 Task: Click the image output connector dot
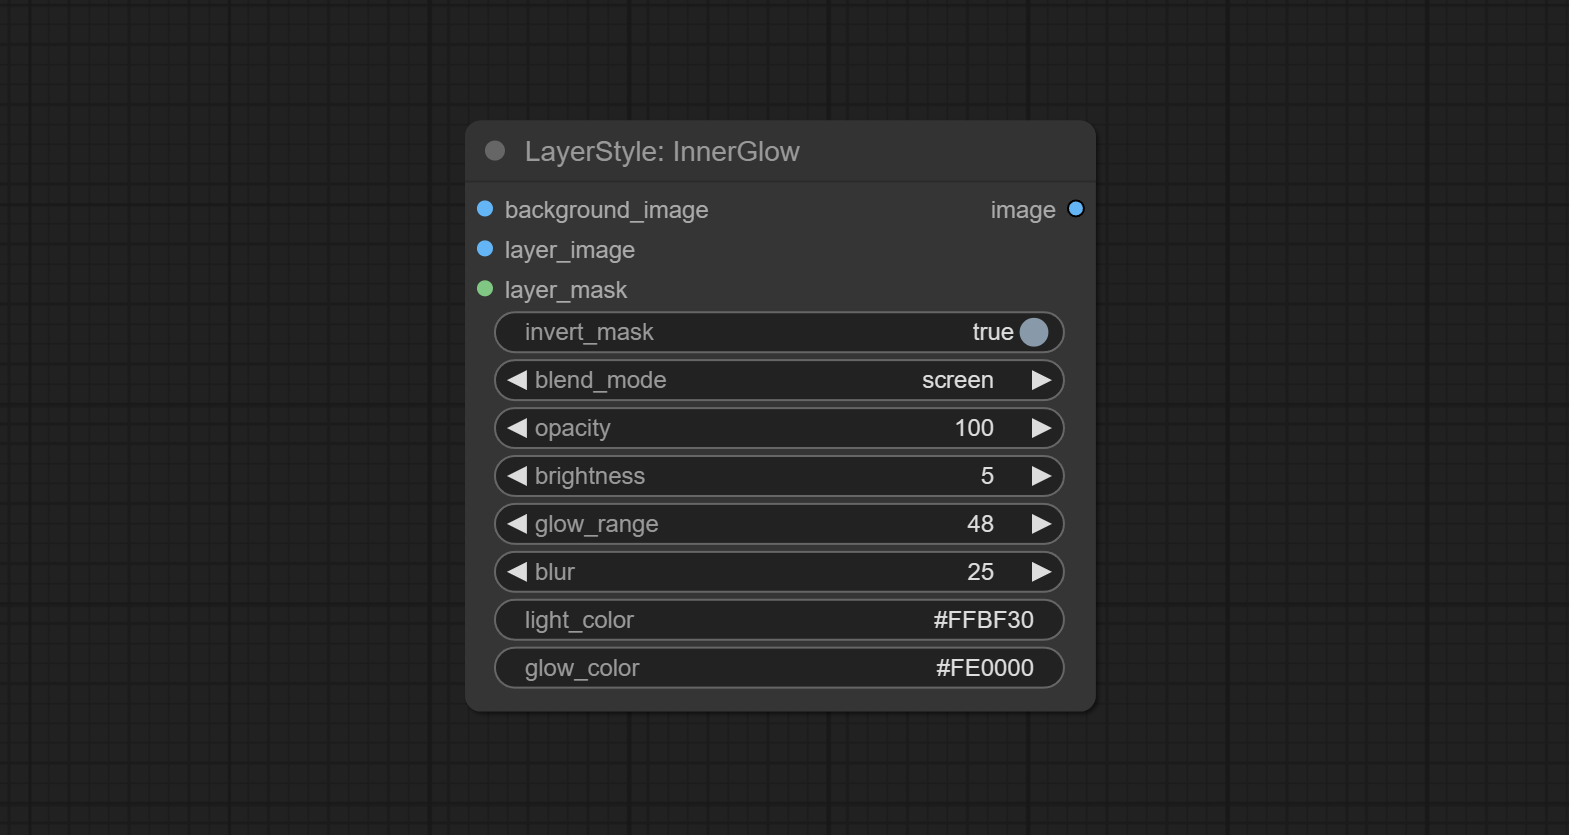coord(1076,209)
